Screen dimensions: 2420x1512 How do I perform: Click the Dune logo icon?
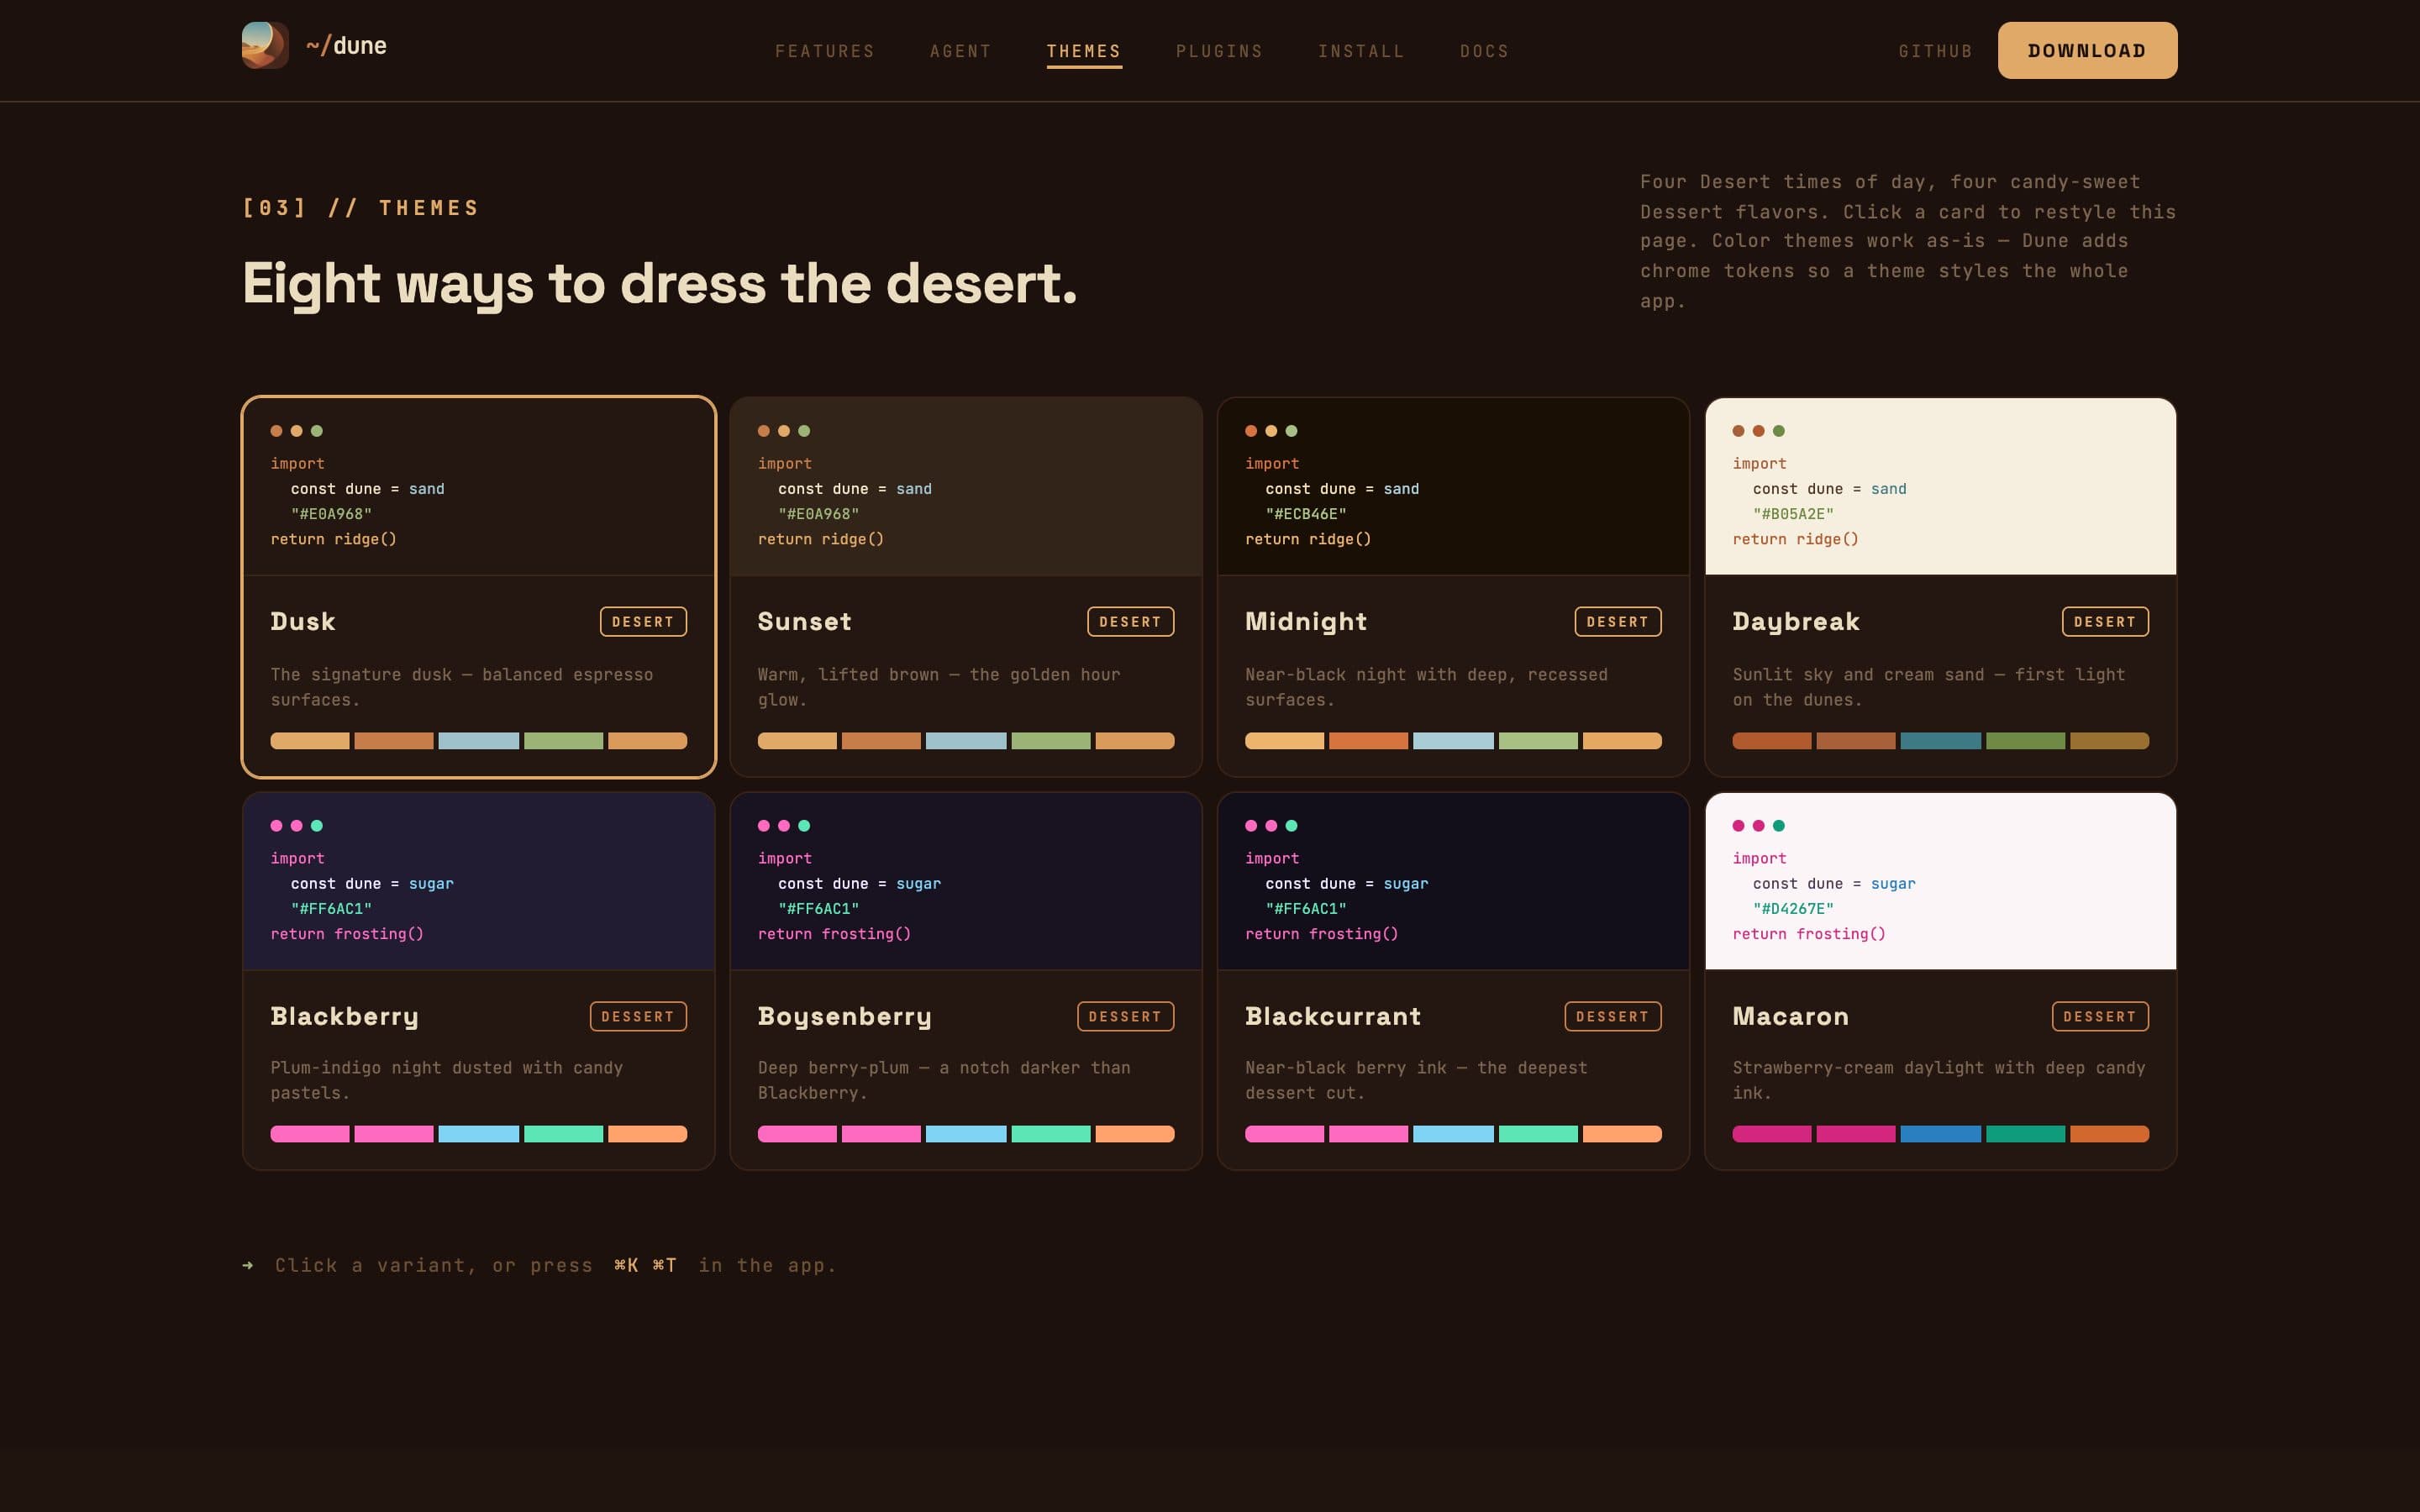[x=265, y=45]
